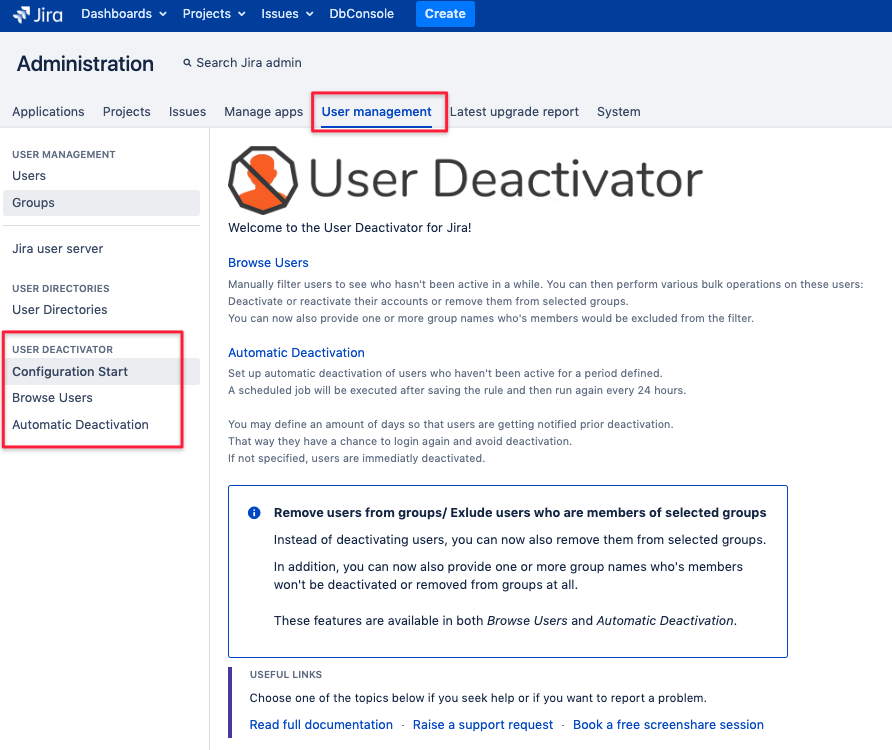Click the USER DIRECTORIES section label
The width and height of the screenshot is (892, 750).
coord(61,289)
